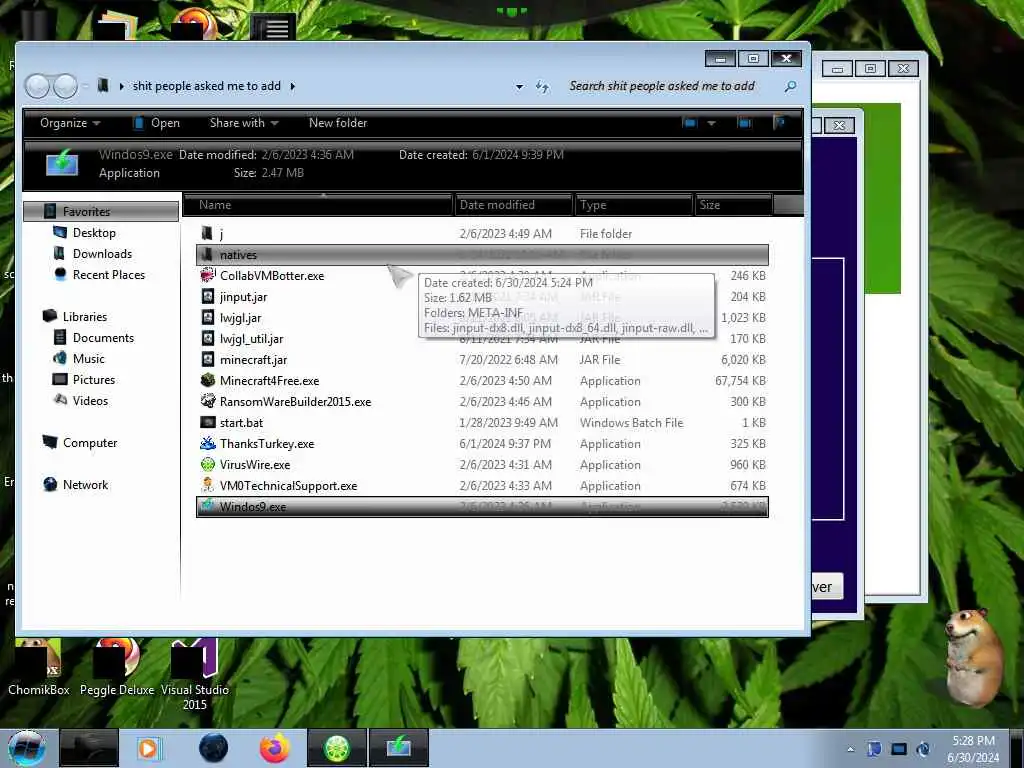Open the change view dropdown arrow
1024x768 pixels.
pyautogui.click(x=711, y=123)
